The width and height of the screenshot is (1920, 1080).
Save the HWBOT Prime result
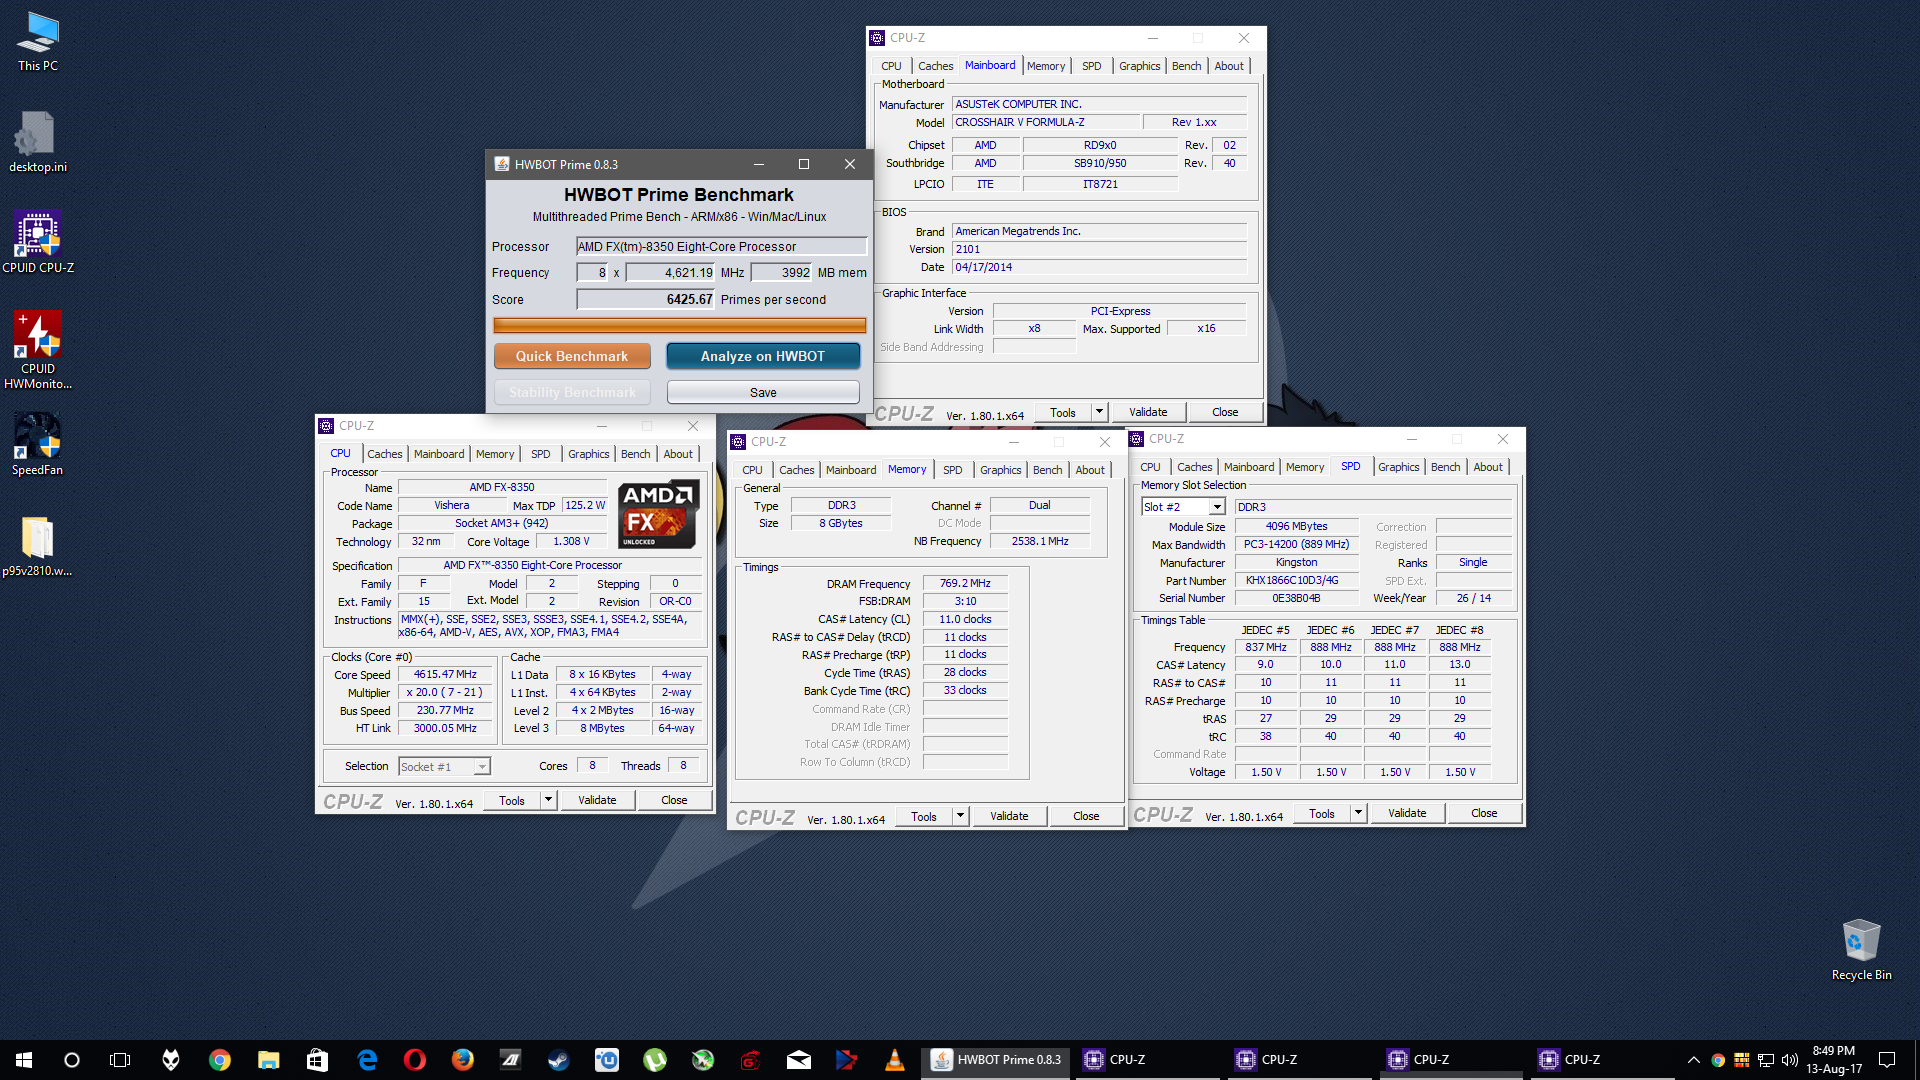point(763,392)
